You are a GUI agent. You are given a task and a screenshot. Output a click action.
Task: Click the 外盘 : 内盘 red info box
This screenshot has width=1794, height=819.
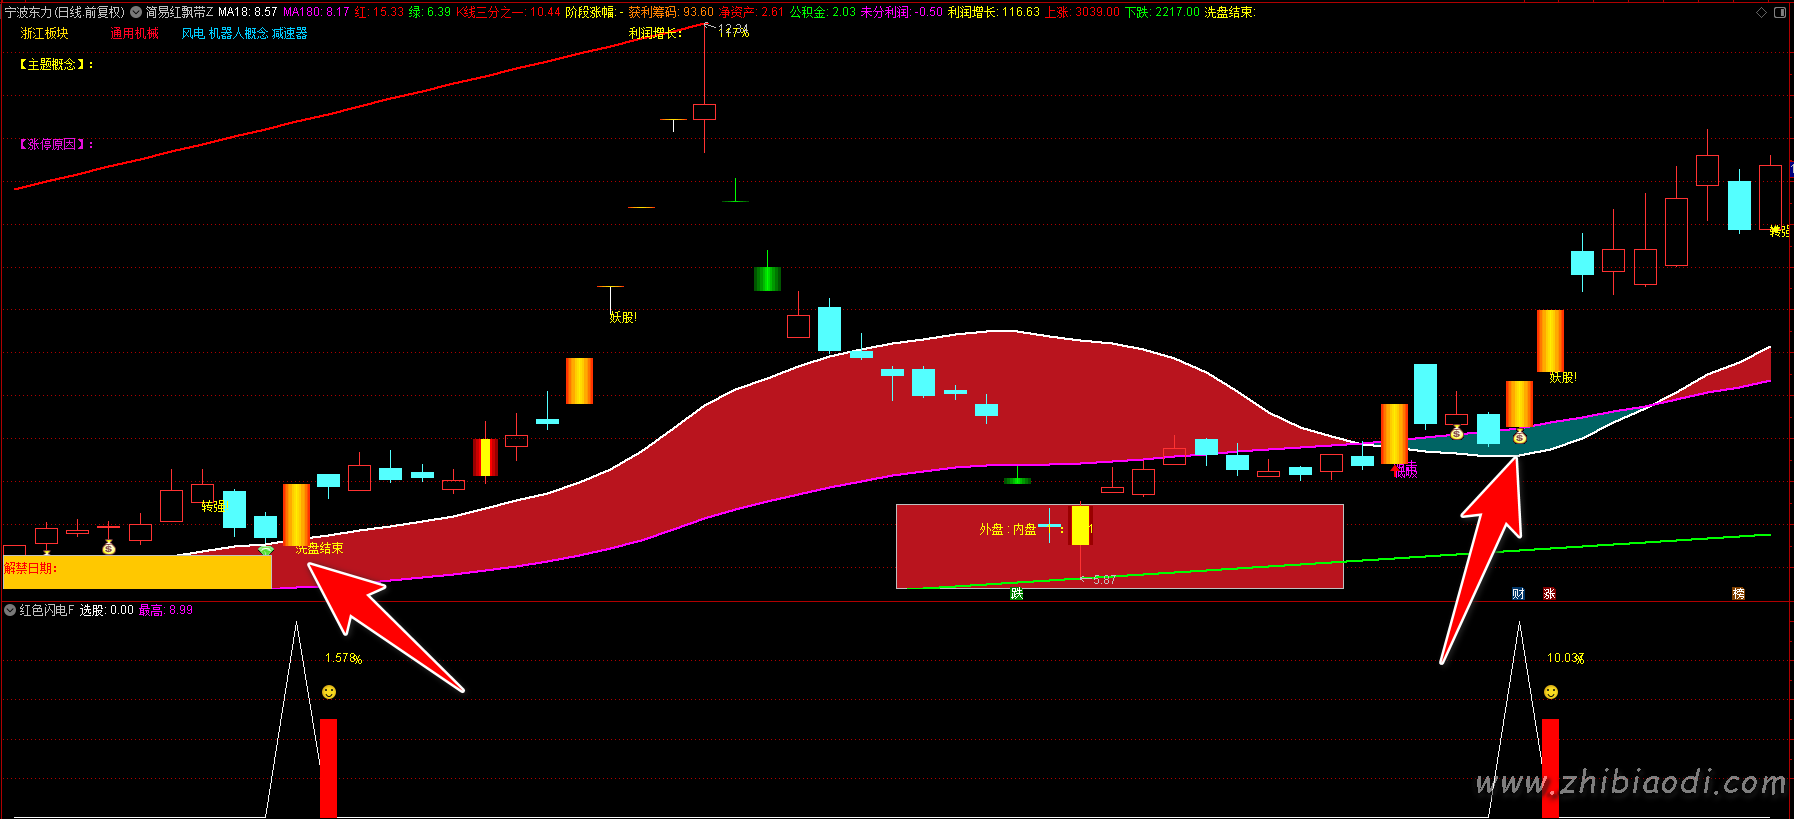(1119, 546)
